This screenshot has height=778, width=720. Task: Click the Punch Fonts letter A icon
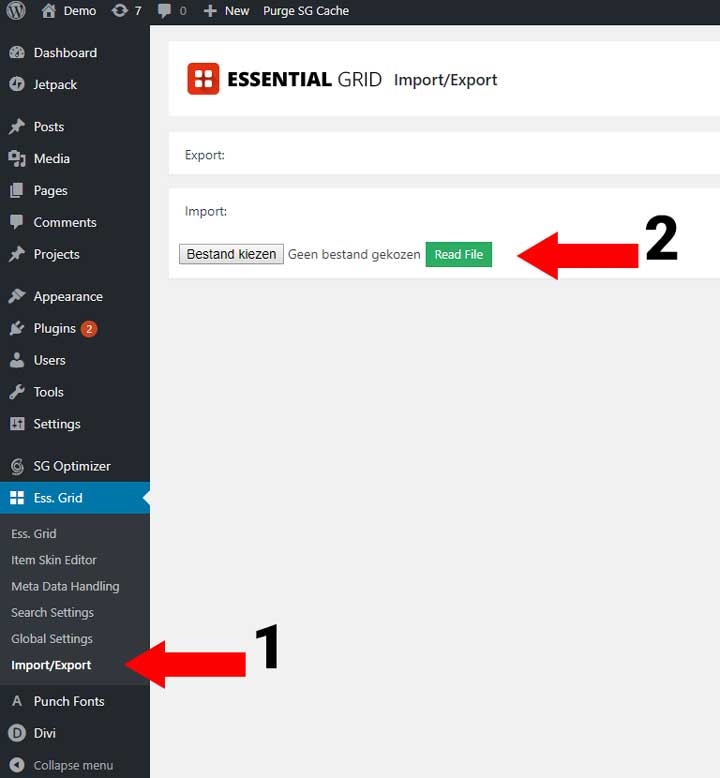coord(17,701)
